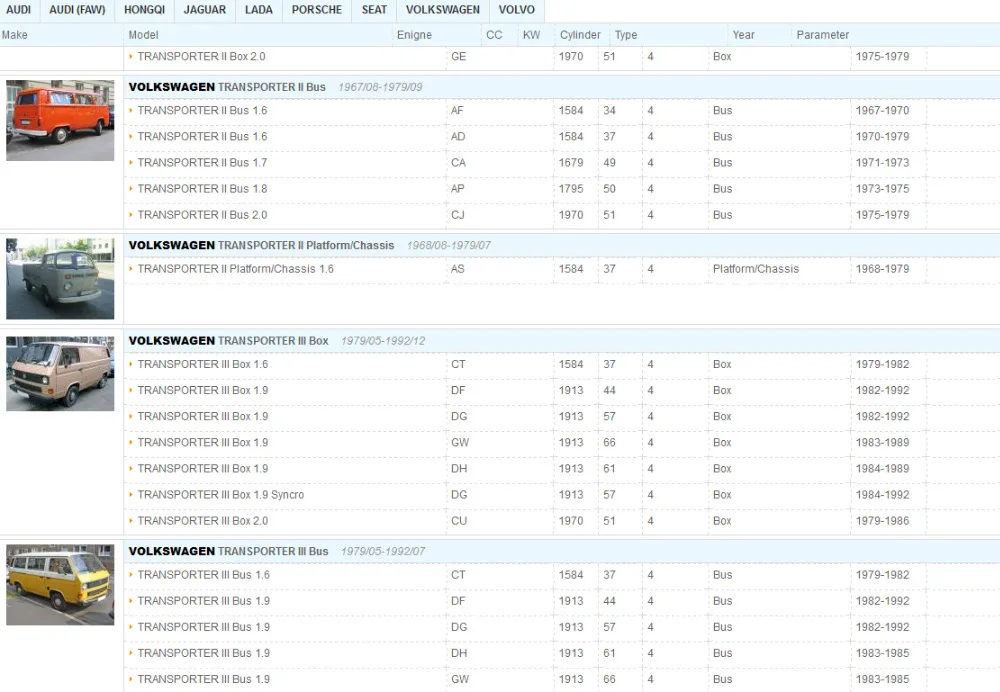The width and height of the screenshot is (1000, 692).
Task: Click engine code AS cell
Action: point(458,269)
